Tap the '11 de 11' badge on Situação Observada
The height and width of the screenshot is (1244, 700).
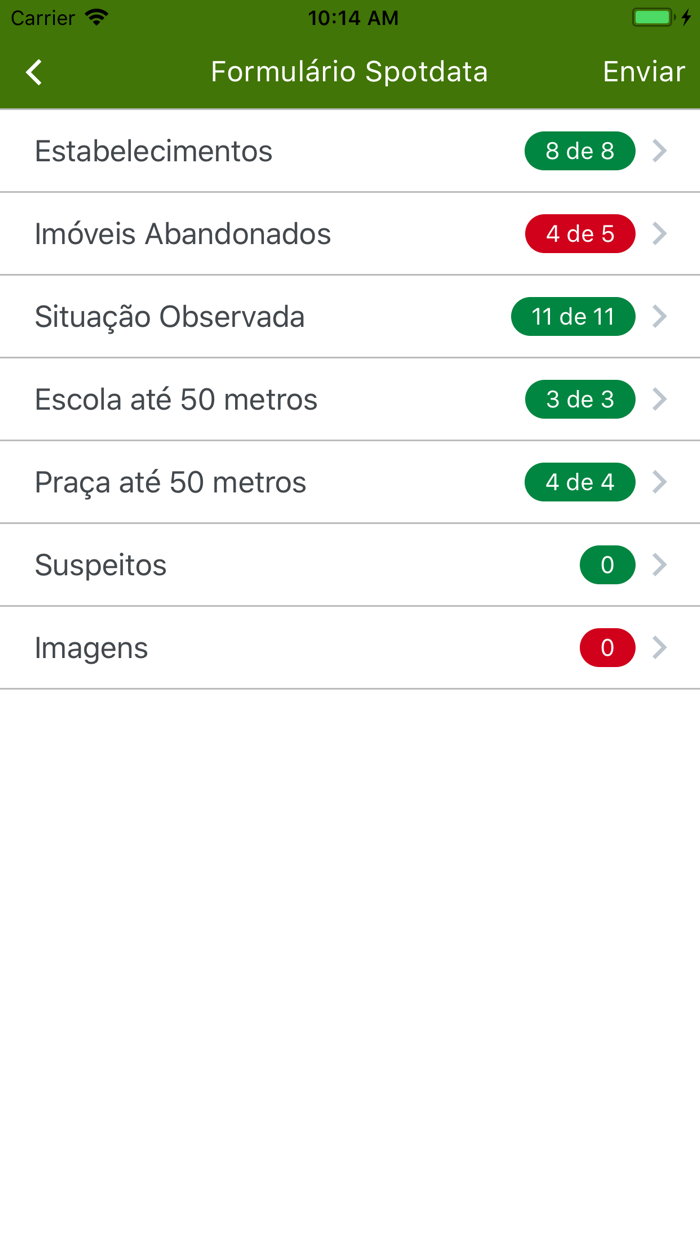click(x=573, y=316)
